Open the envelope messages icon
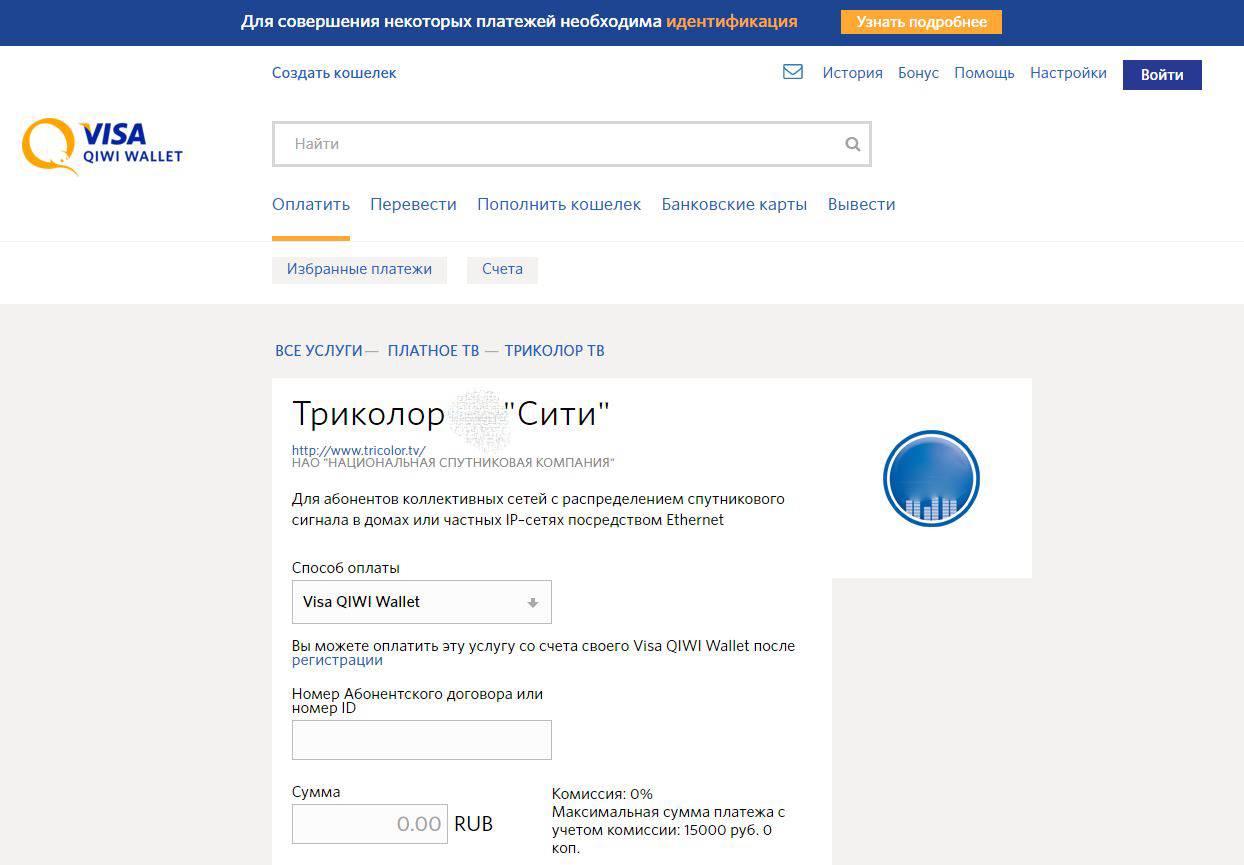This screenshot has width=1244, height=865. point(793,72)
